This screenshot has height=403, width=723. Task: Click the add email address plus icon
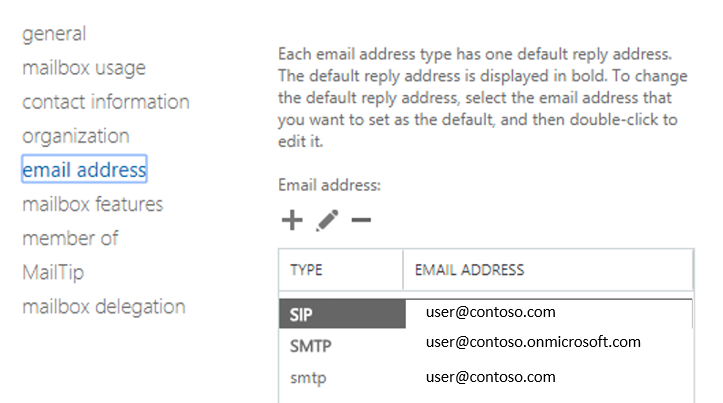(292, 220)
